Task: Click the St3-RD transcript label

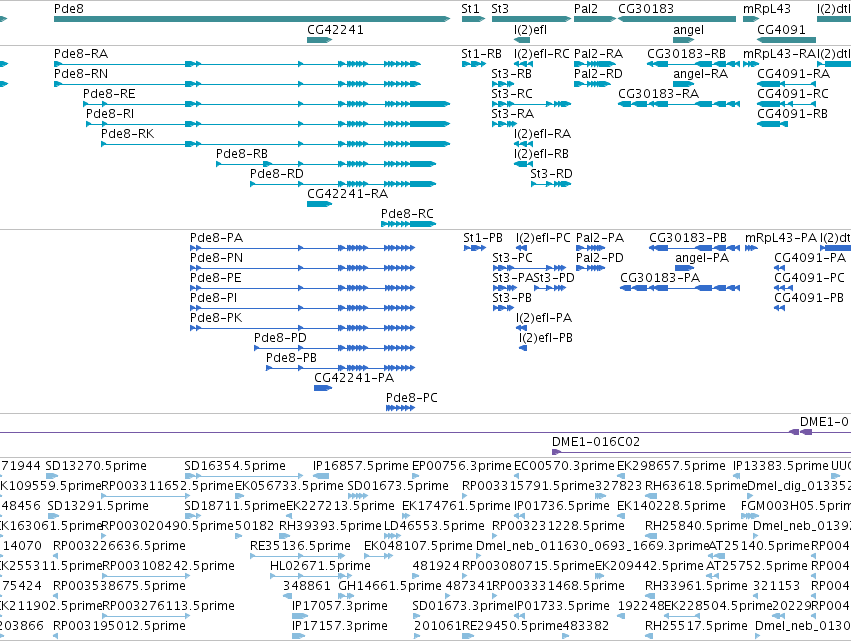Action: (551, 174)
